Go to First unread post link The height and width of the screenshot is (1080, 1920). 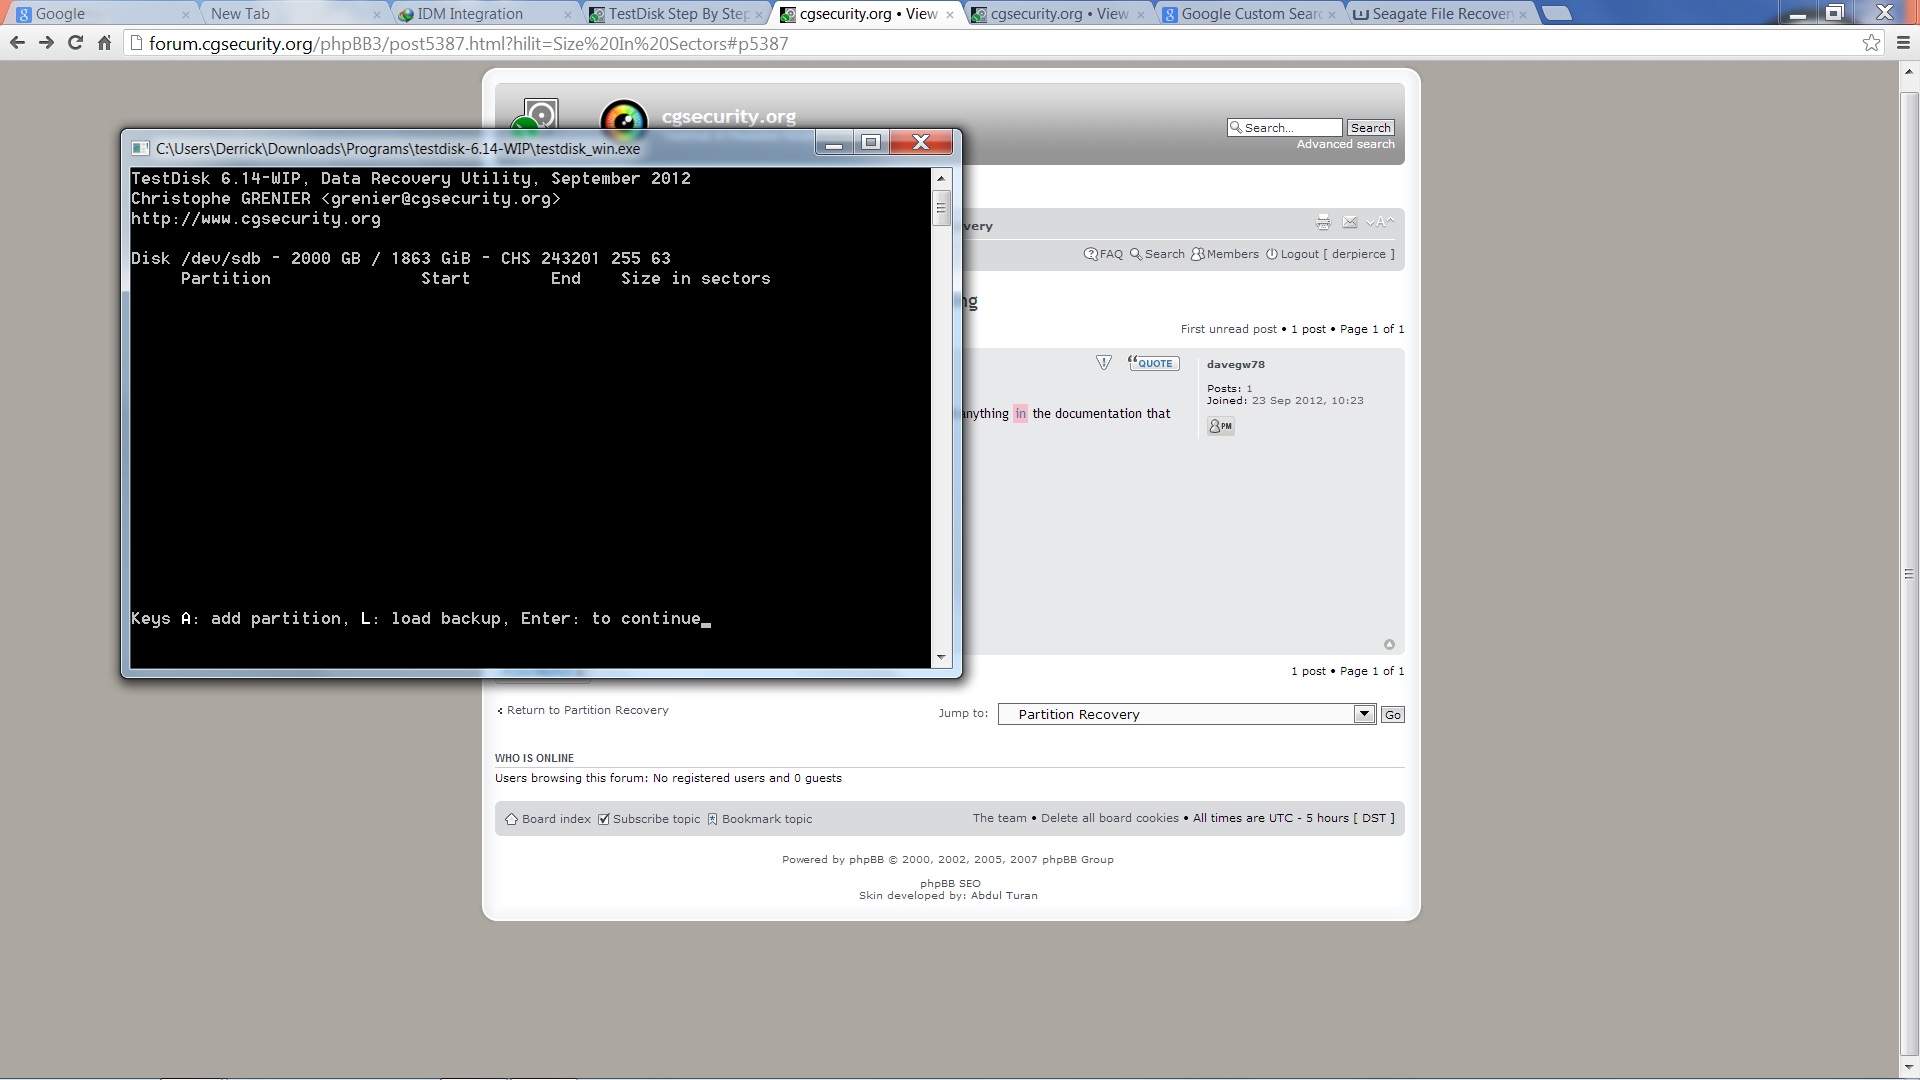(1228, 329)
